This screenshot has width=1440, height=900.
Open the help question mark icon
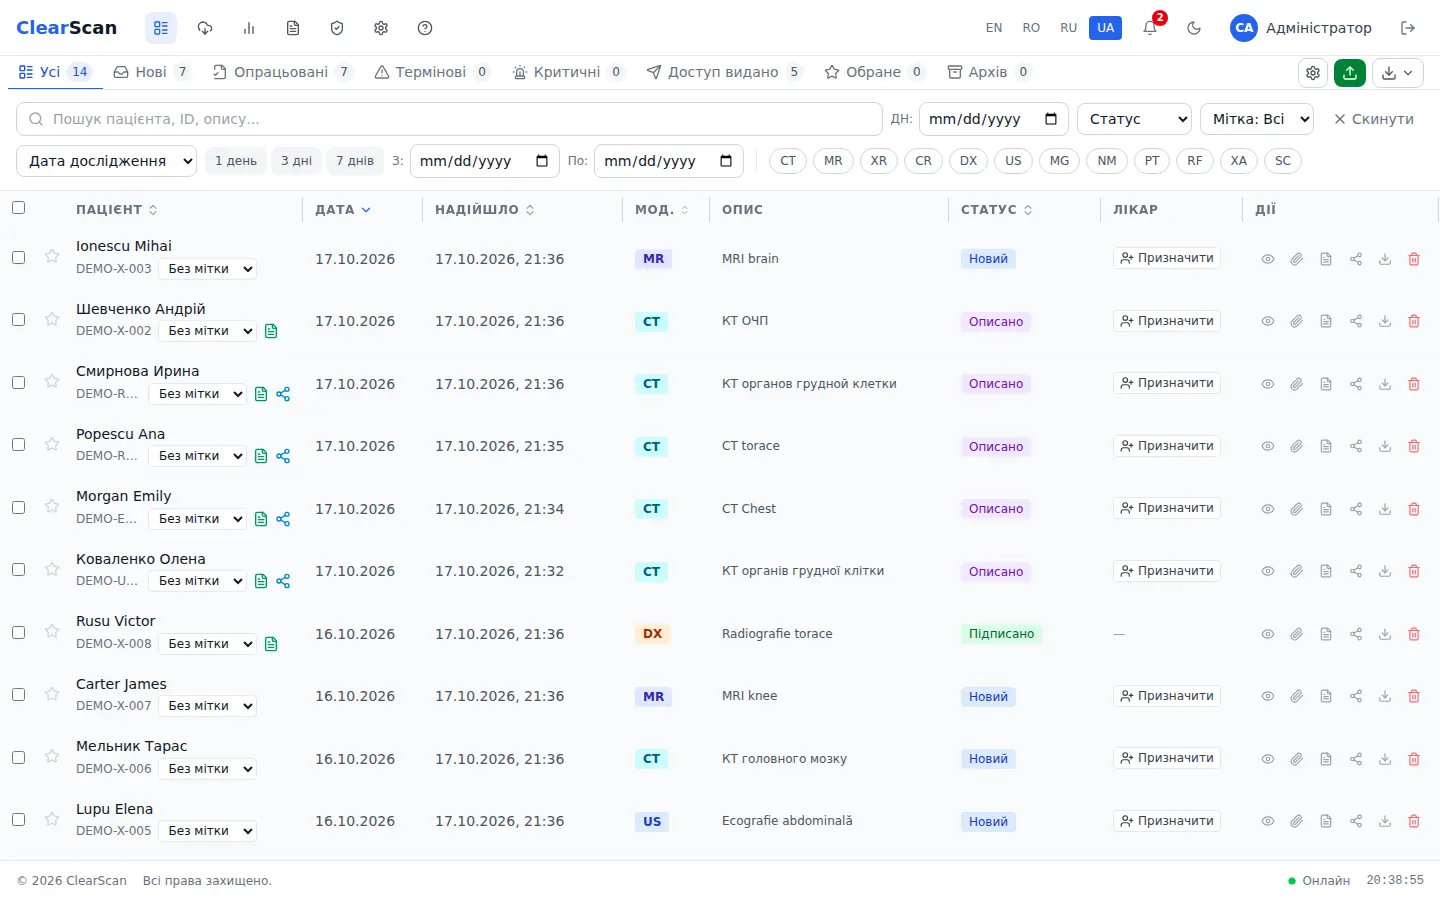[x=425, y=28]
